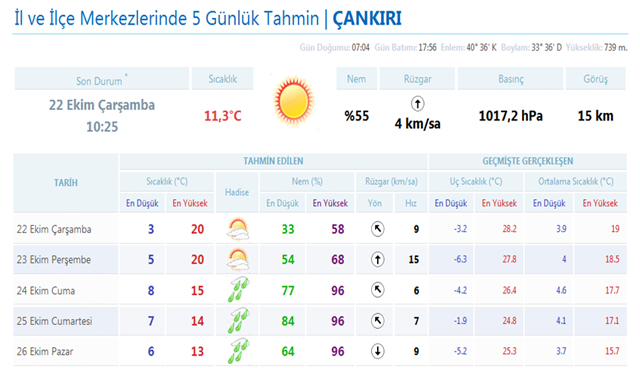Click wind direction arrow for 24 Ekim Cuma
Image resolution: width=640 pixels, height=368 pixels.
378,290
